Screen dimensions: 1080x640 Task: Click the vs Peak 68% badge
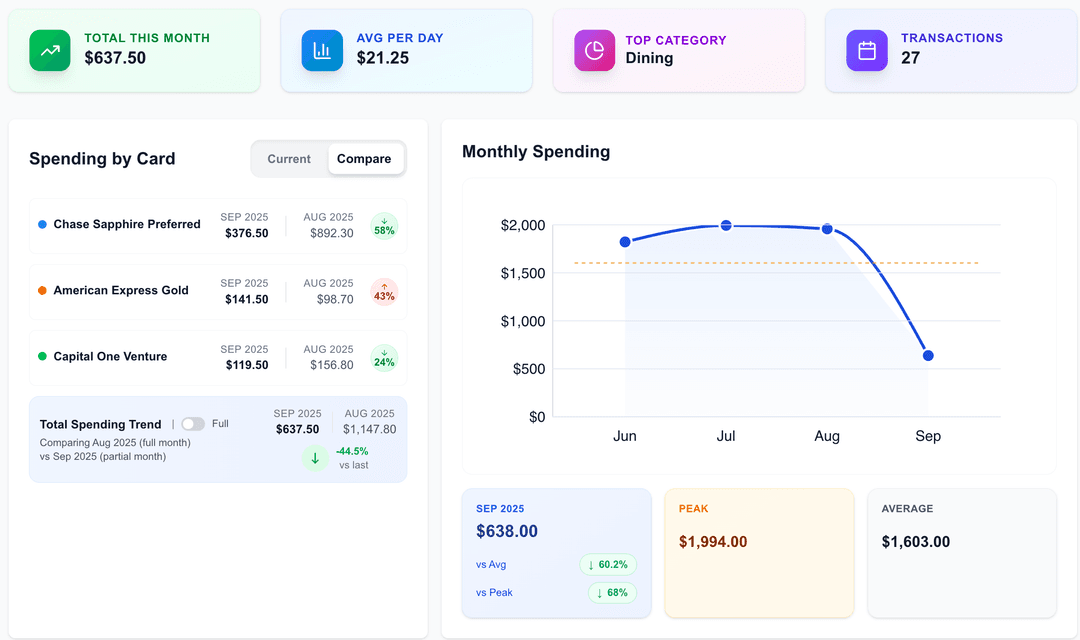[612, 593]
